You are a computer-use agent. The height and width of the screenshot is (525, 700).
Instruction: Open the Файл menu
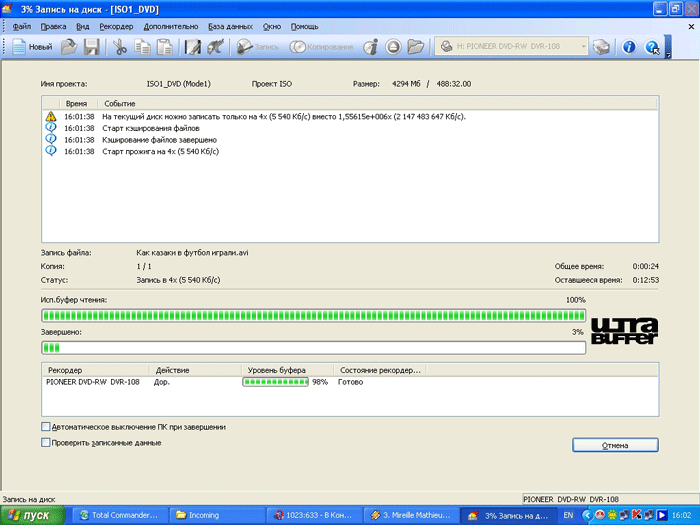[x=22, y=25]
